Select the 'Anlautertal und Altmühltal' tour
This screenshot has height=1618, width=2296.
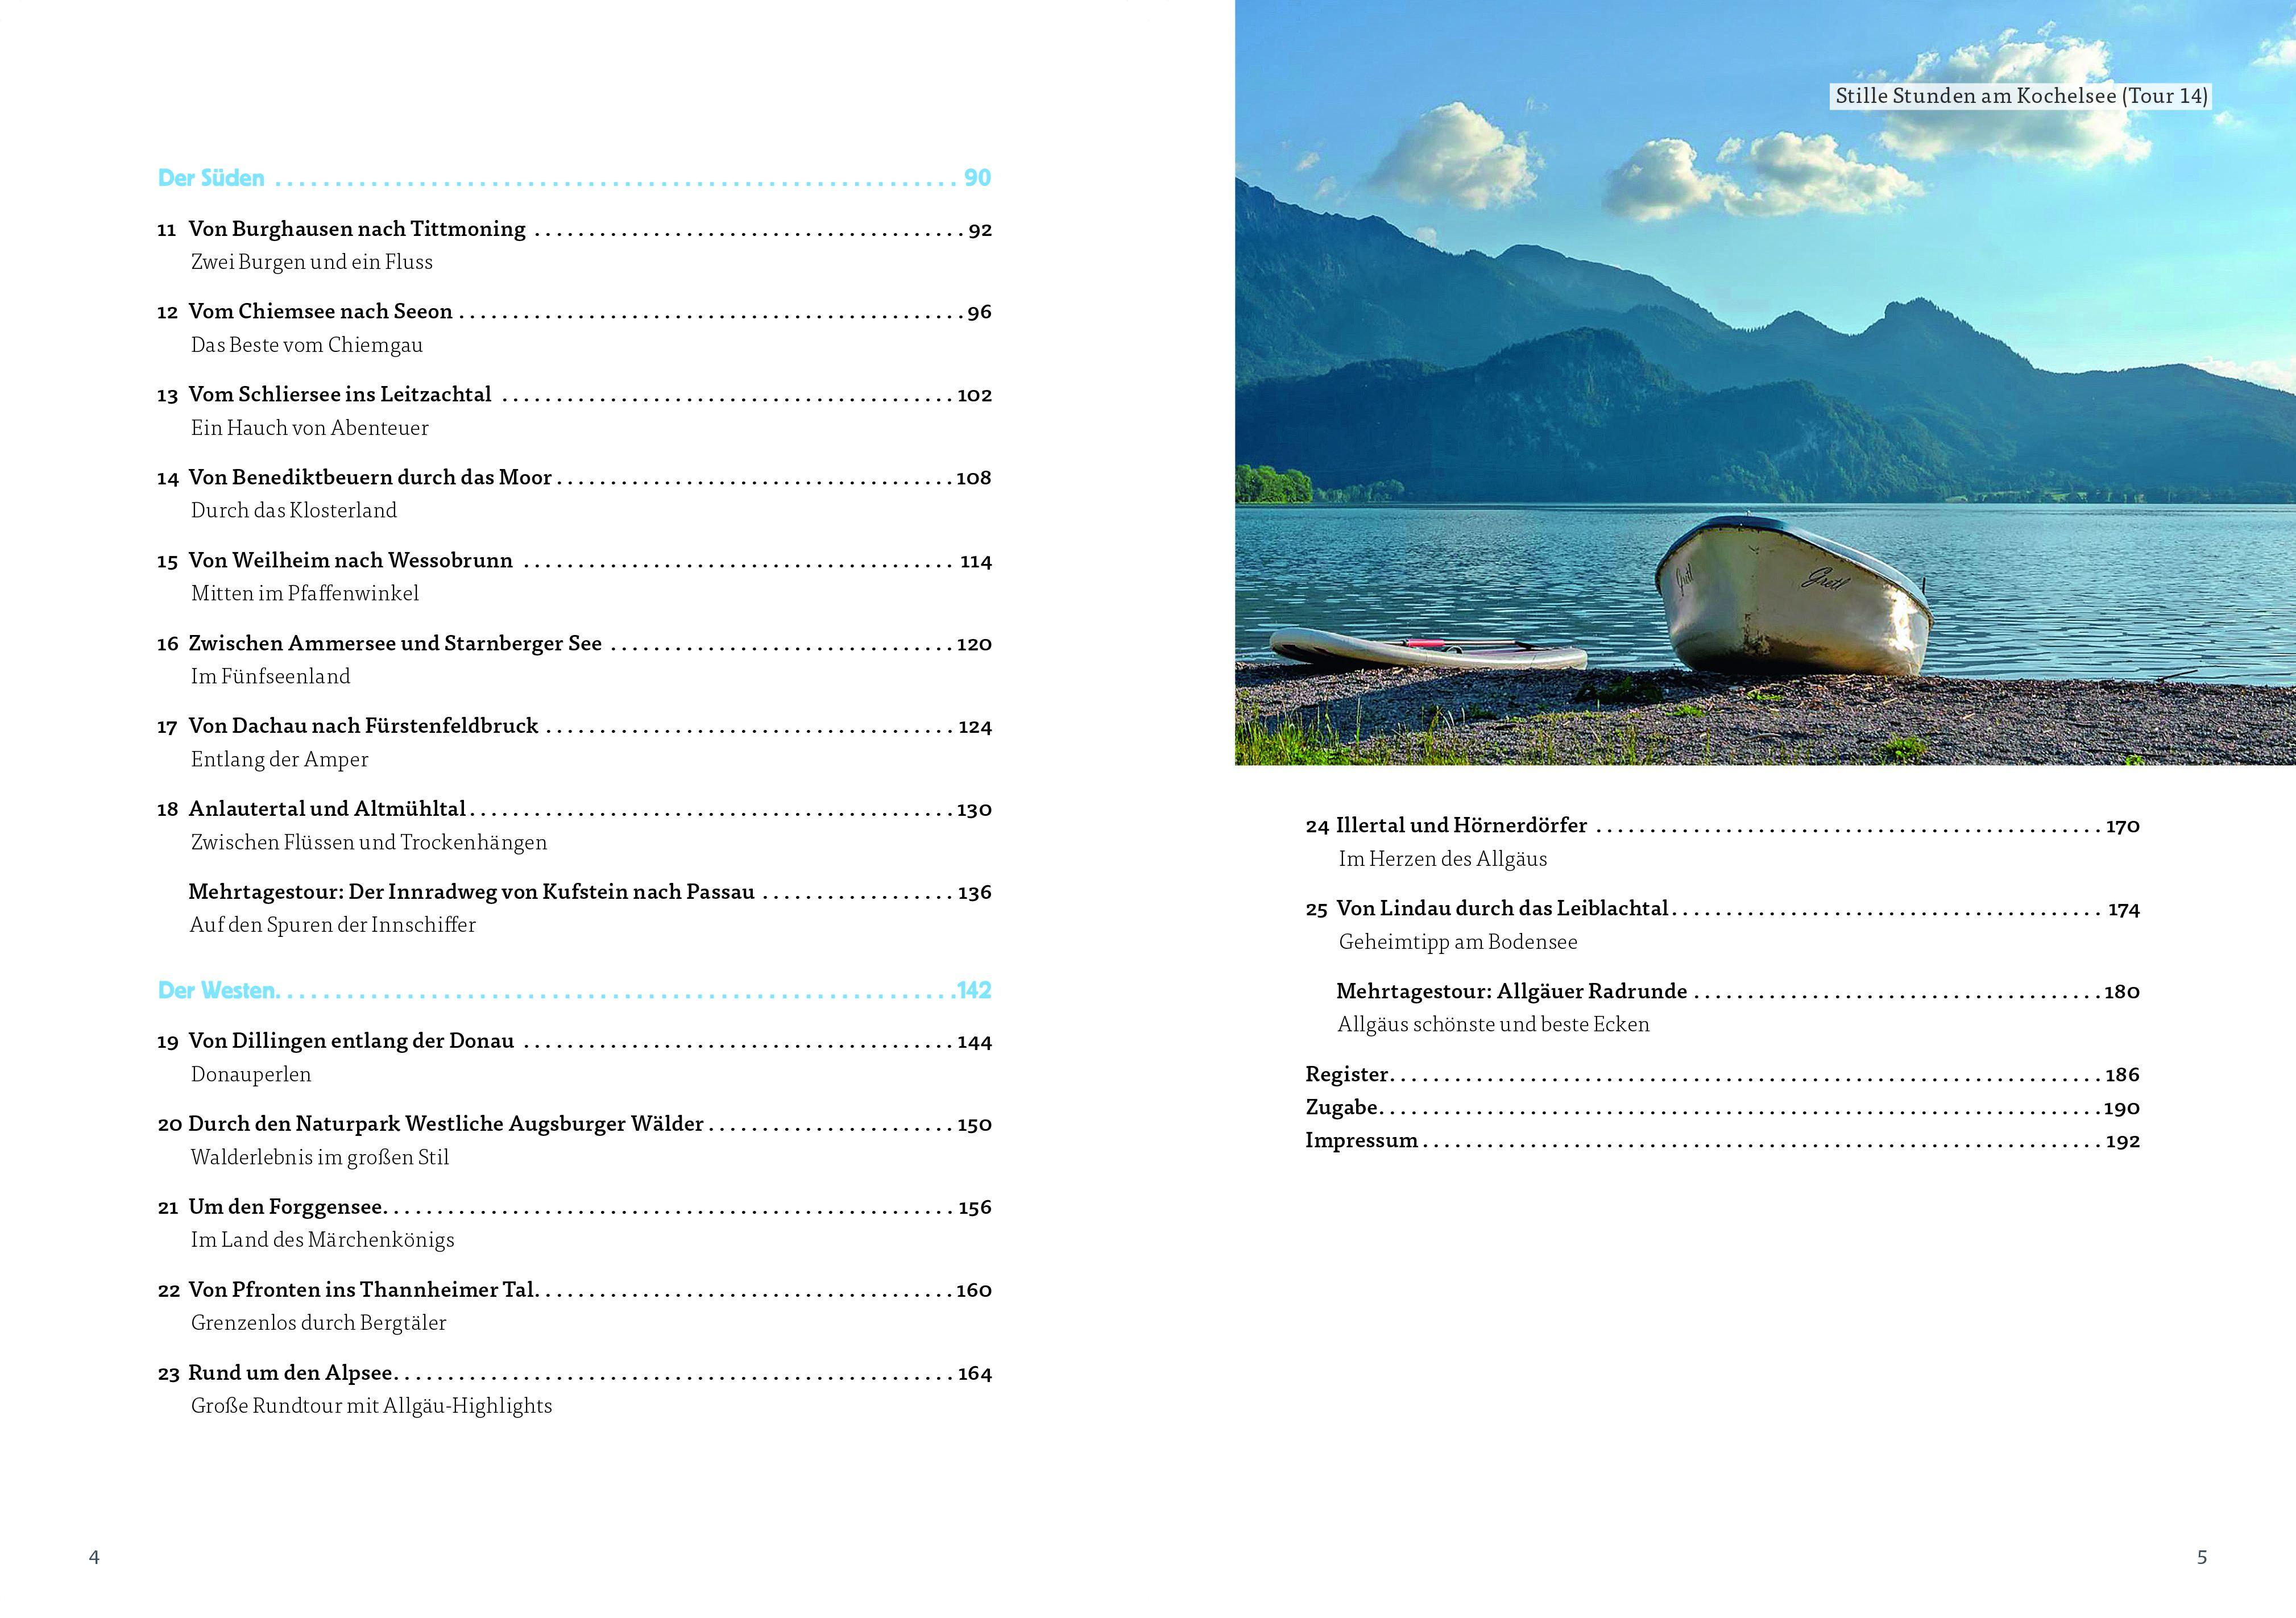pos(327,809)
